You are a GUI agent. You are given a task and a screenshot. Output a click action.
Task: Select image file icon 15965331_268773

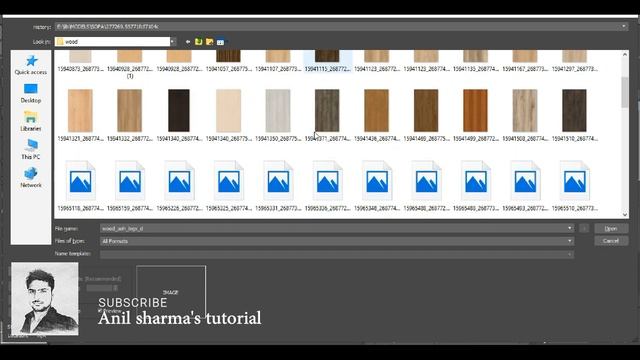(278, 180)
